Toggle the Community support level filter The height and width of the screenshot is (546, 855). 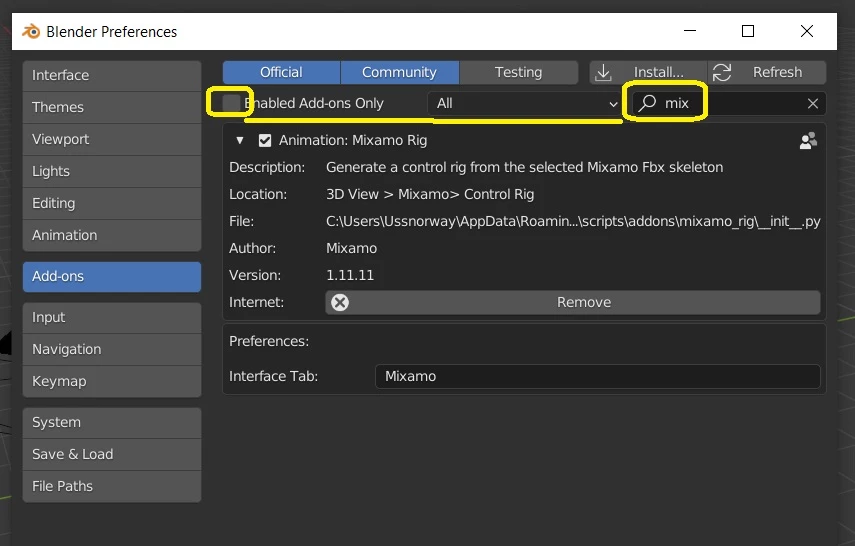(400, 73)
